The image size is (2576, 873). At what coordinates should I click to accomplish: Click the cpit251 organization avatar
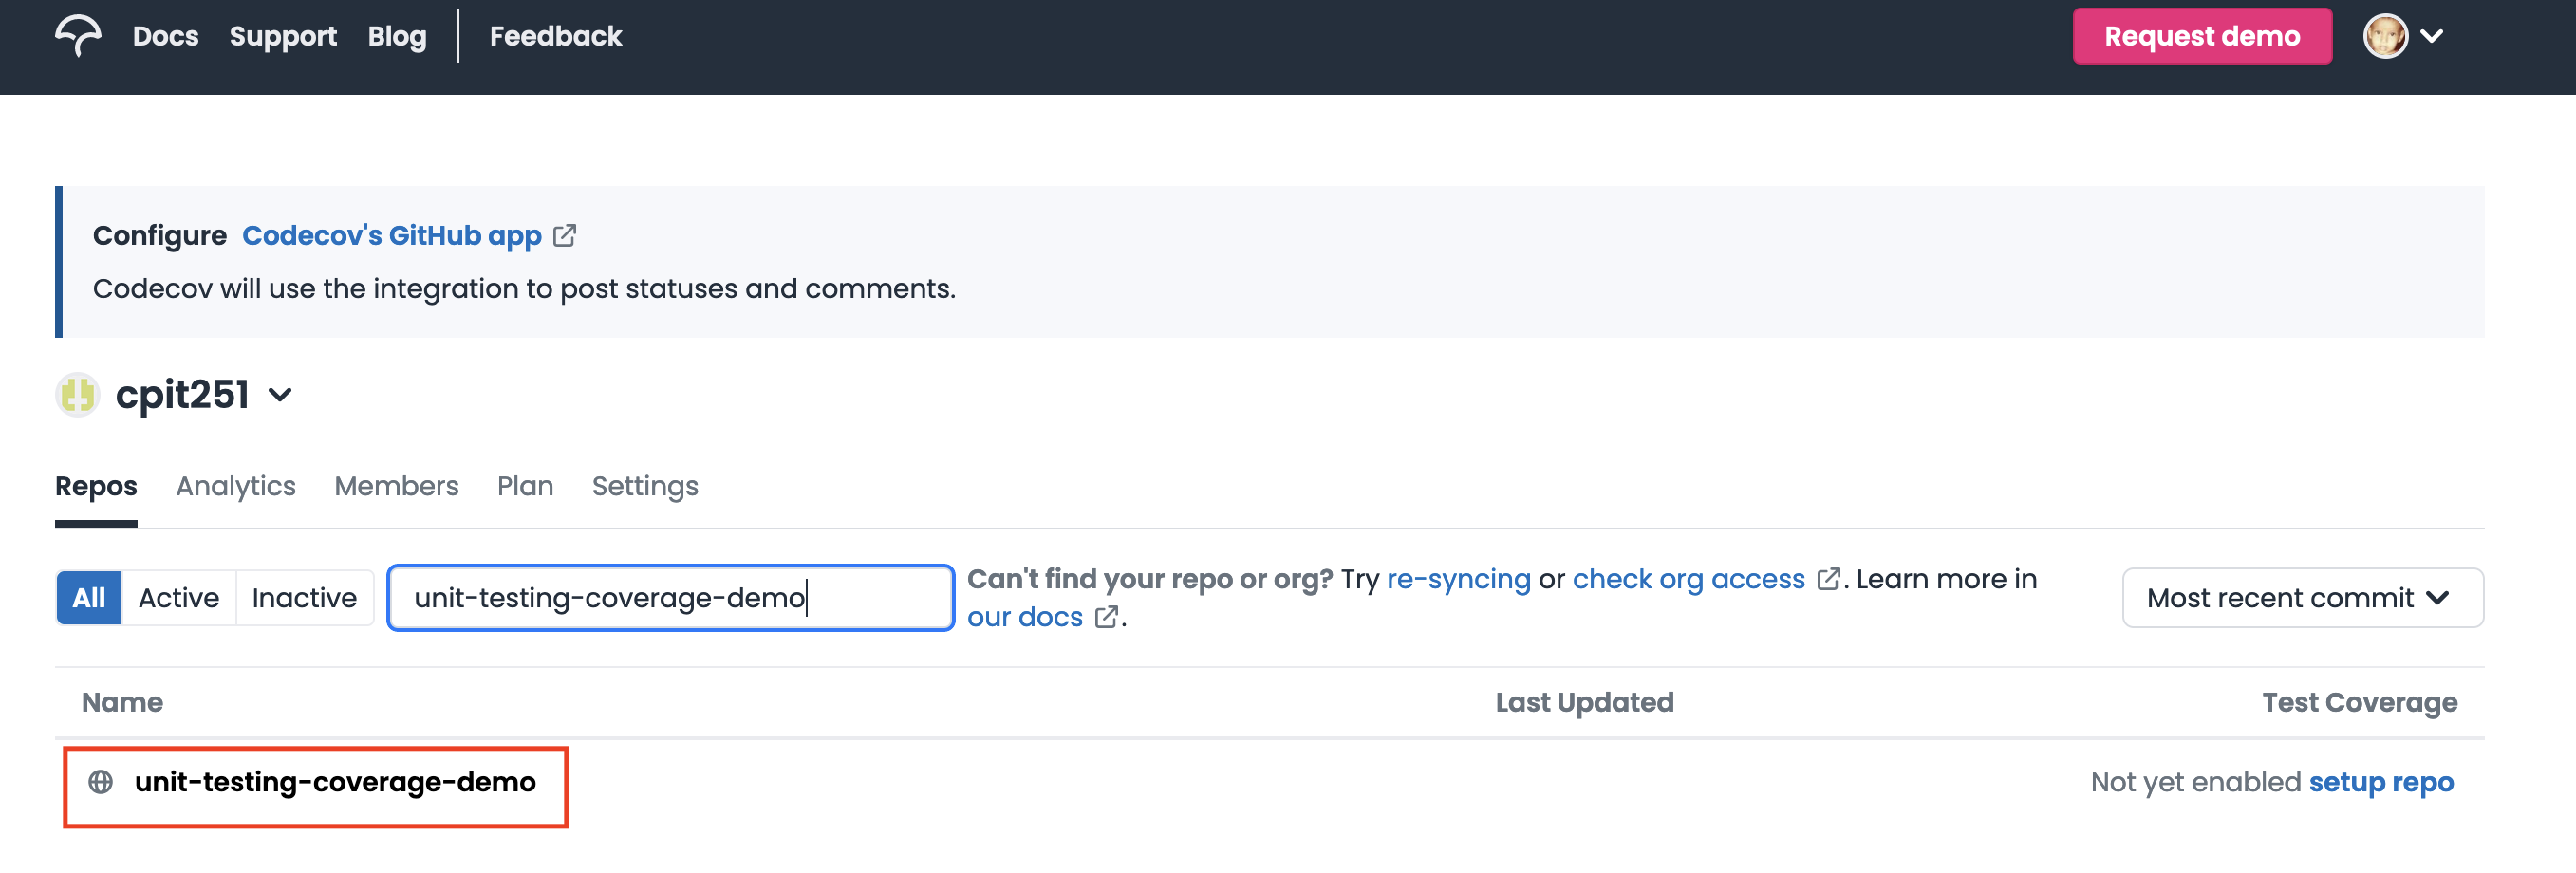click(x=77, y=394)
